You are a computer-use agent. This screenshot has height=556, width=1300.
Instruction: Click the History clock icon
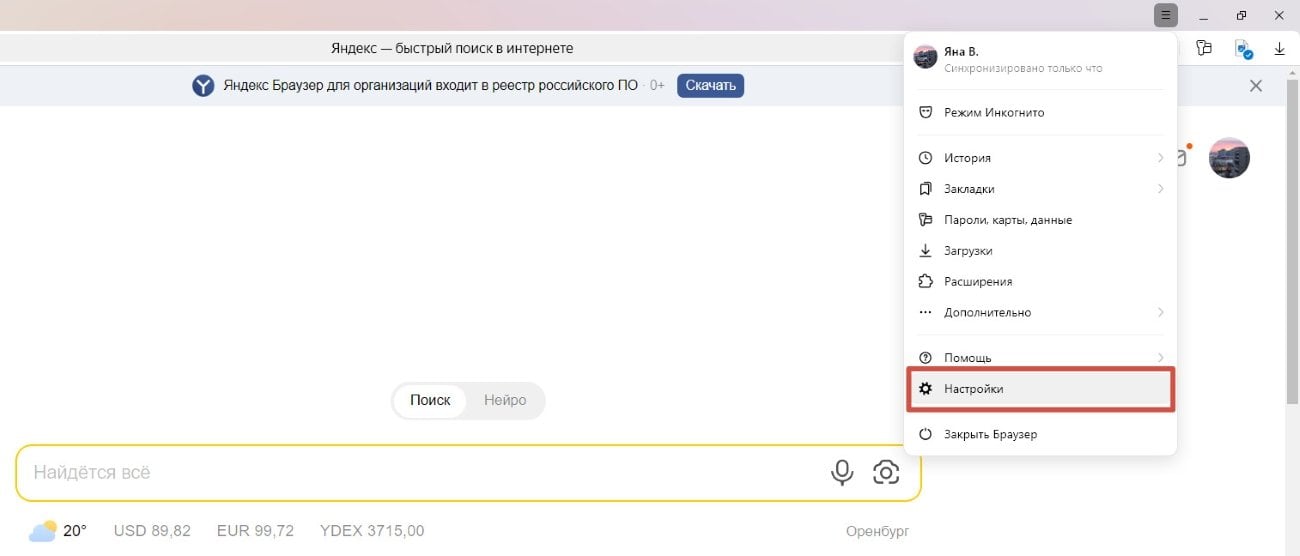pos(925,158)
